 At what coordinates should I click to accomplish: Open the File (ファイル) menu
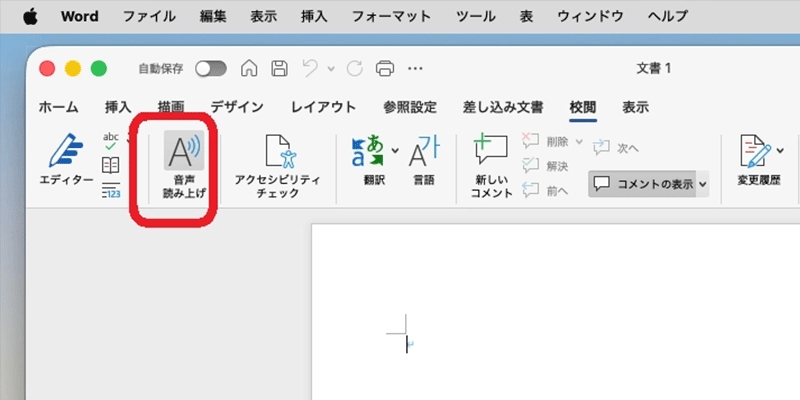point(149,16)
